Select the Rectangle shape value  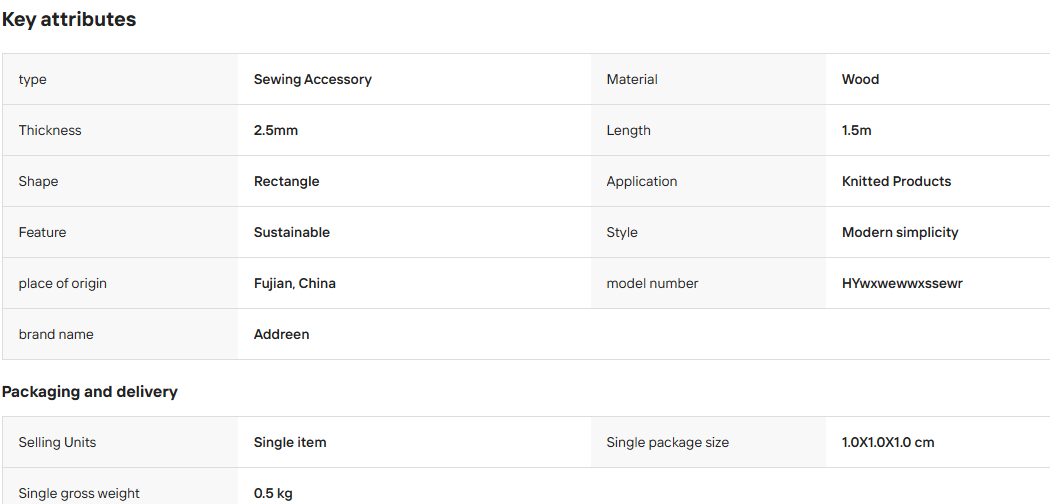tap(287, 181)
